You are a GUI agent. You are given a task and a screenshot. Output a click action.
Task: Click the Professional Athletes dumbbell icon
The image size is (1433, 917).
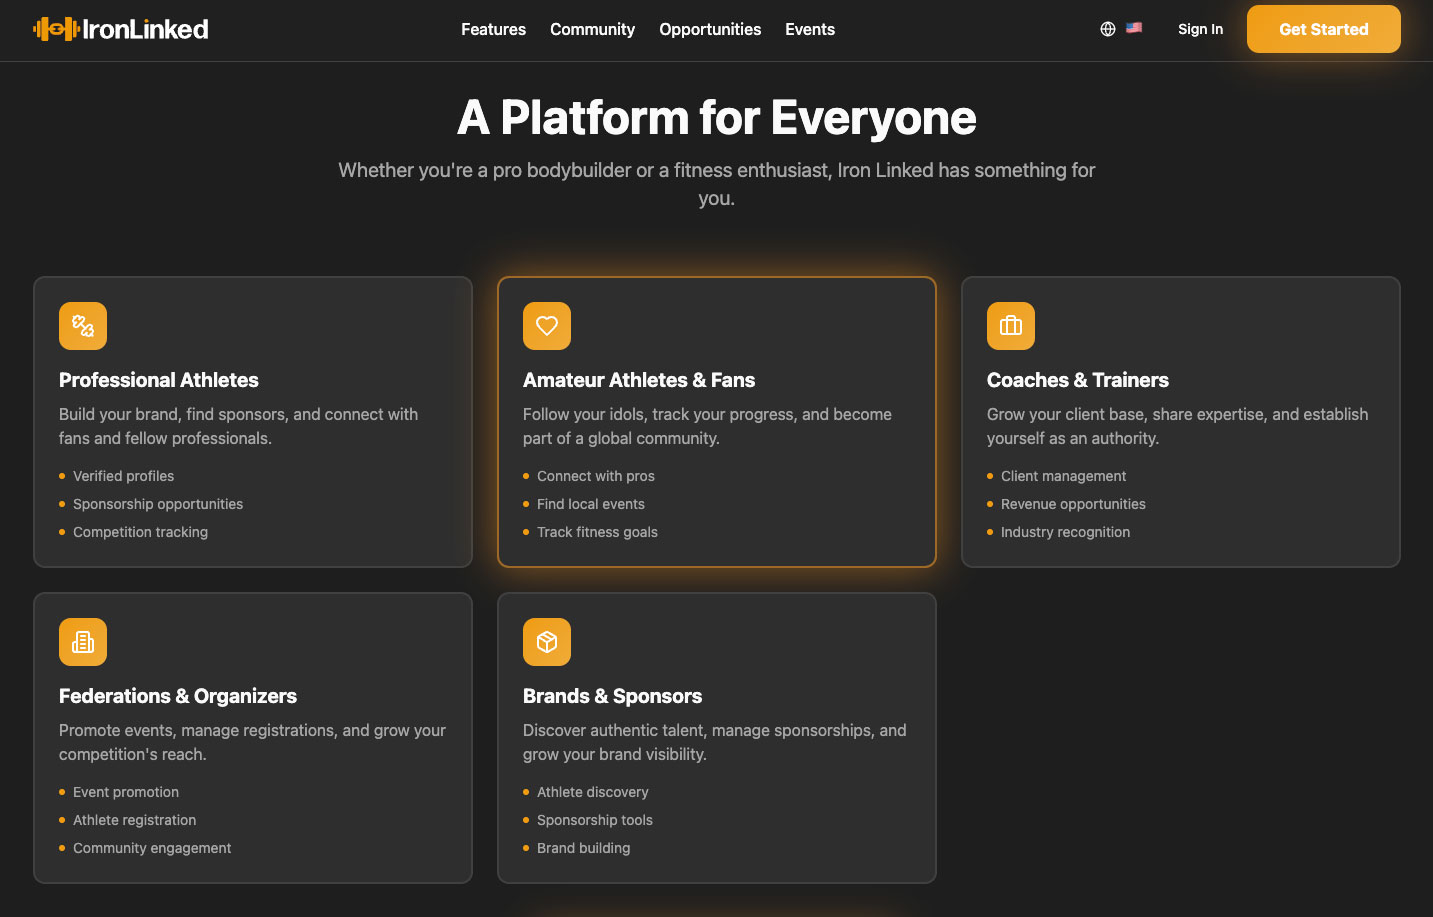(83, 326)
